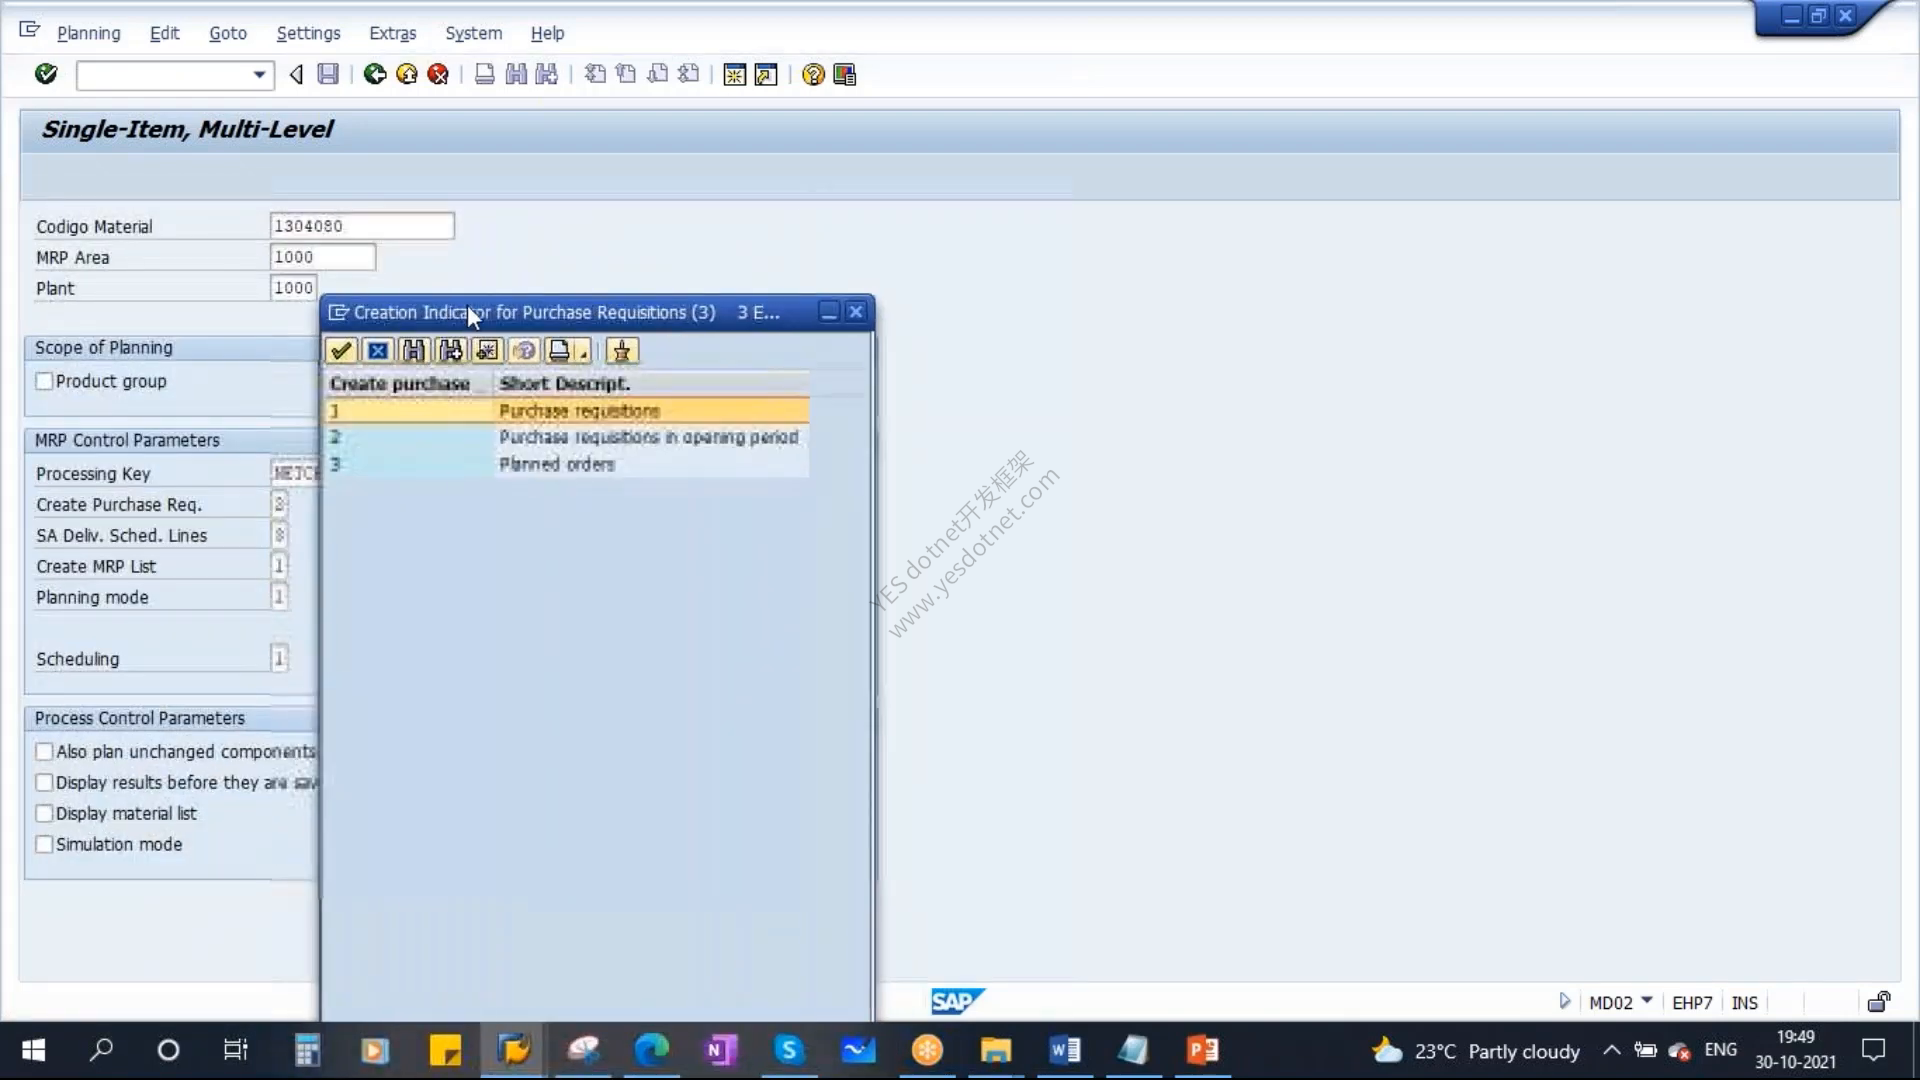Viewport: 1920px width, 1080px height.
Task: Select Purchase requisitions in opening period
Action: [567, 437]
